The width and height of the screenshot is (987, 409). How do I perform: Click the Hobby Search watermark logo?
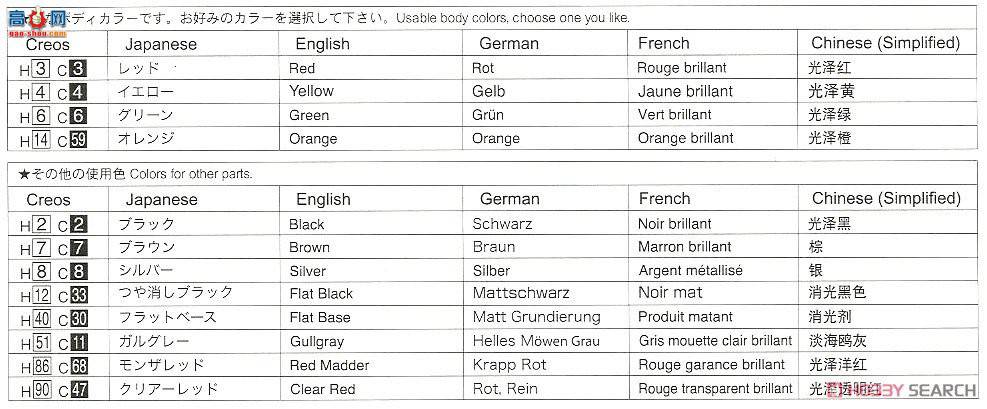point(900,389)
